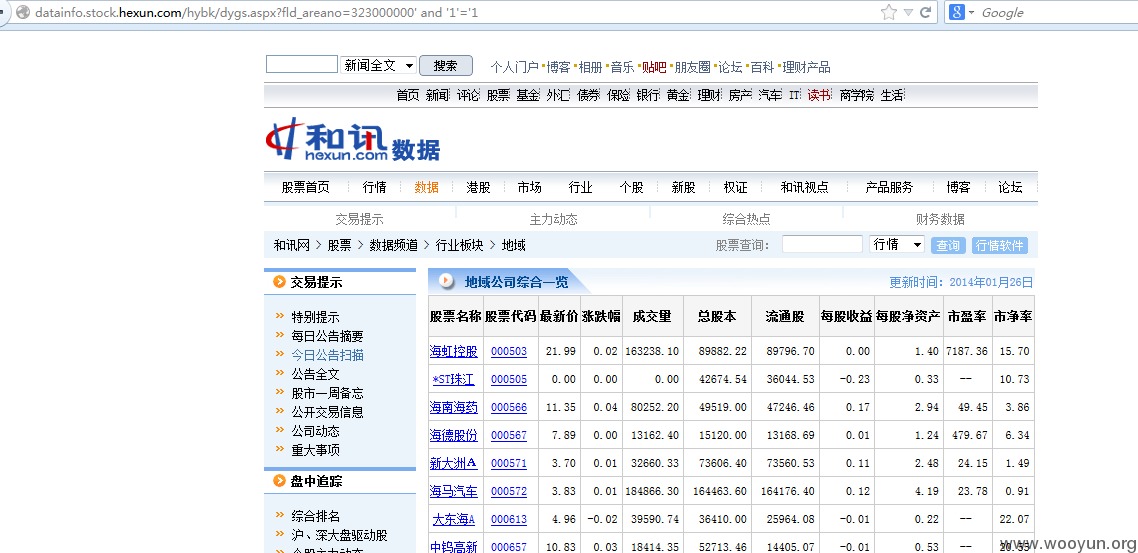Click the stock name link *ST珠江
Viewport: 1138px width, 553px height.
pos(454,379)
